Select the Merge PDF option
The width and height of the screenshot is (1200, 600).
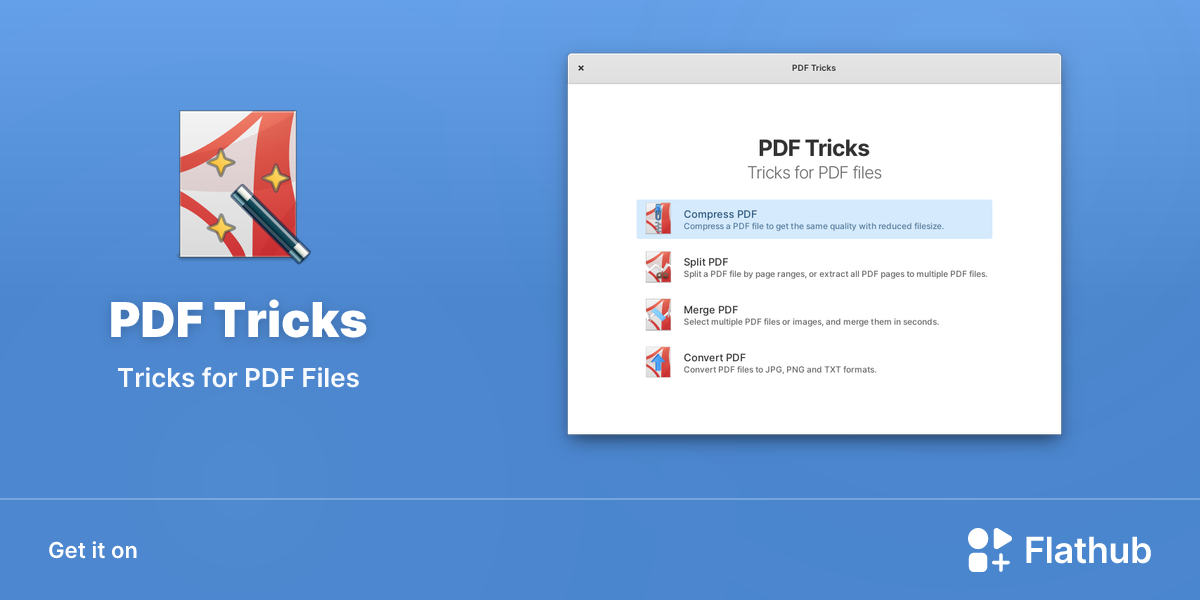814,315
